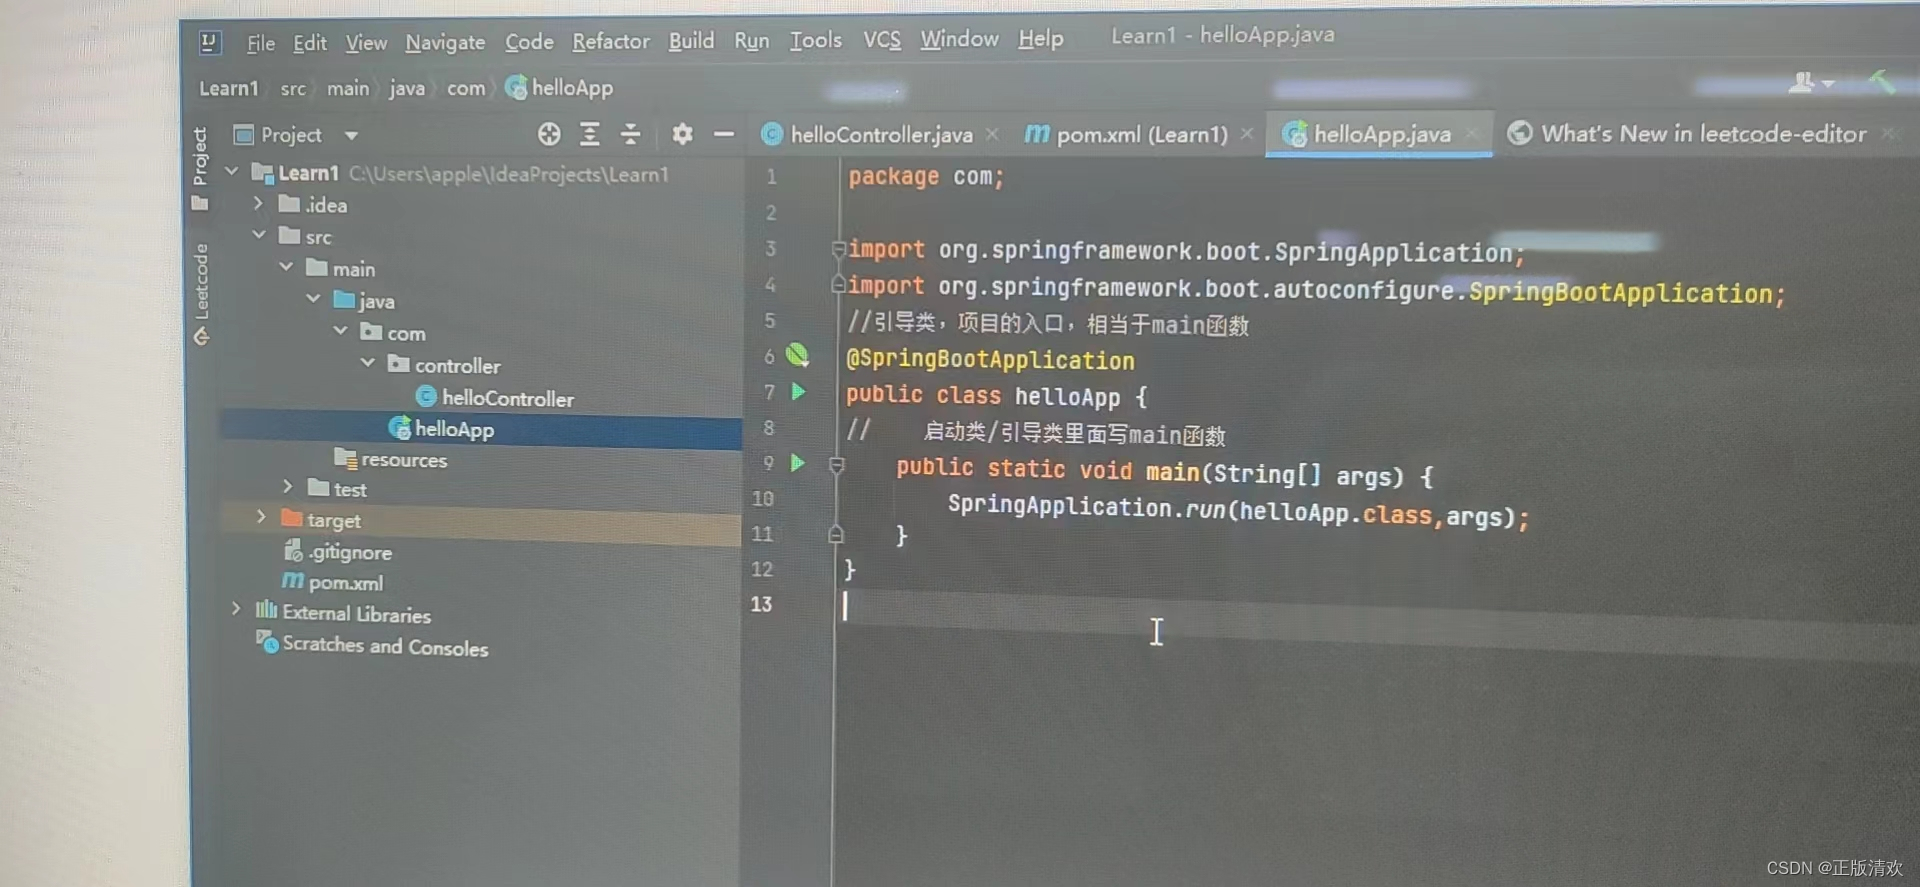The height and width of the screenshot is (887, 1920).
Task: Select Scratches and Consoles
Action: coord(373,645)
